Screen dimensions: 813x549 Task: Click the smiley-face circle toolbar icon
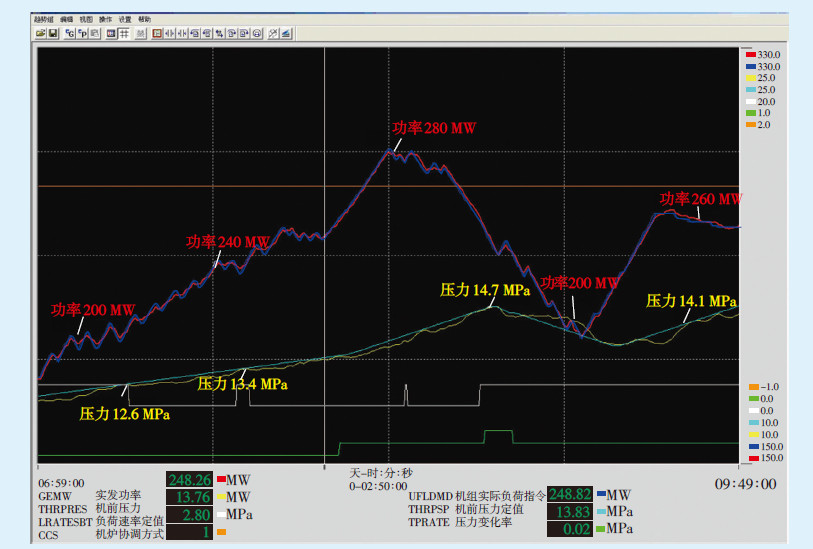pyautogui.click(x=256, y=33)
